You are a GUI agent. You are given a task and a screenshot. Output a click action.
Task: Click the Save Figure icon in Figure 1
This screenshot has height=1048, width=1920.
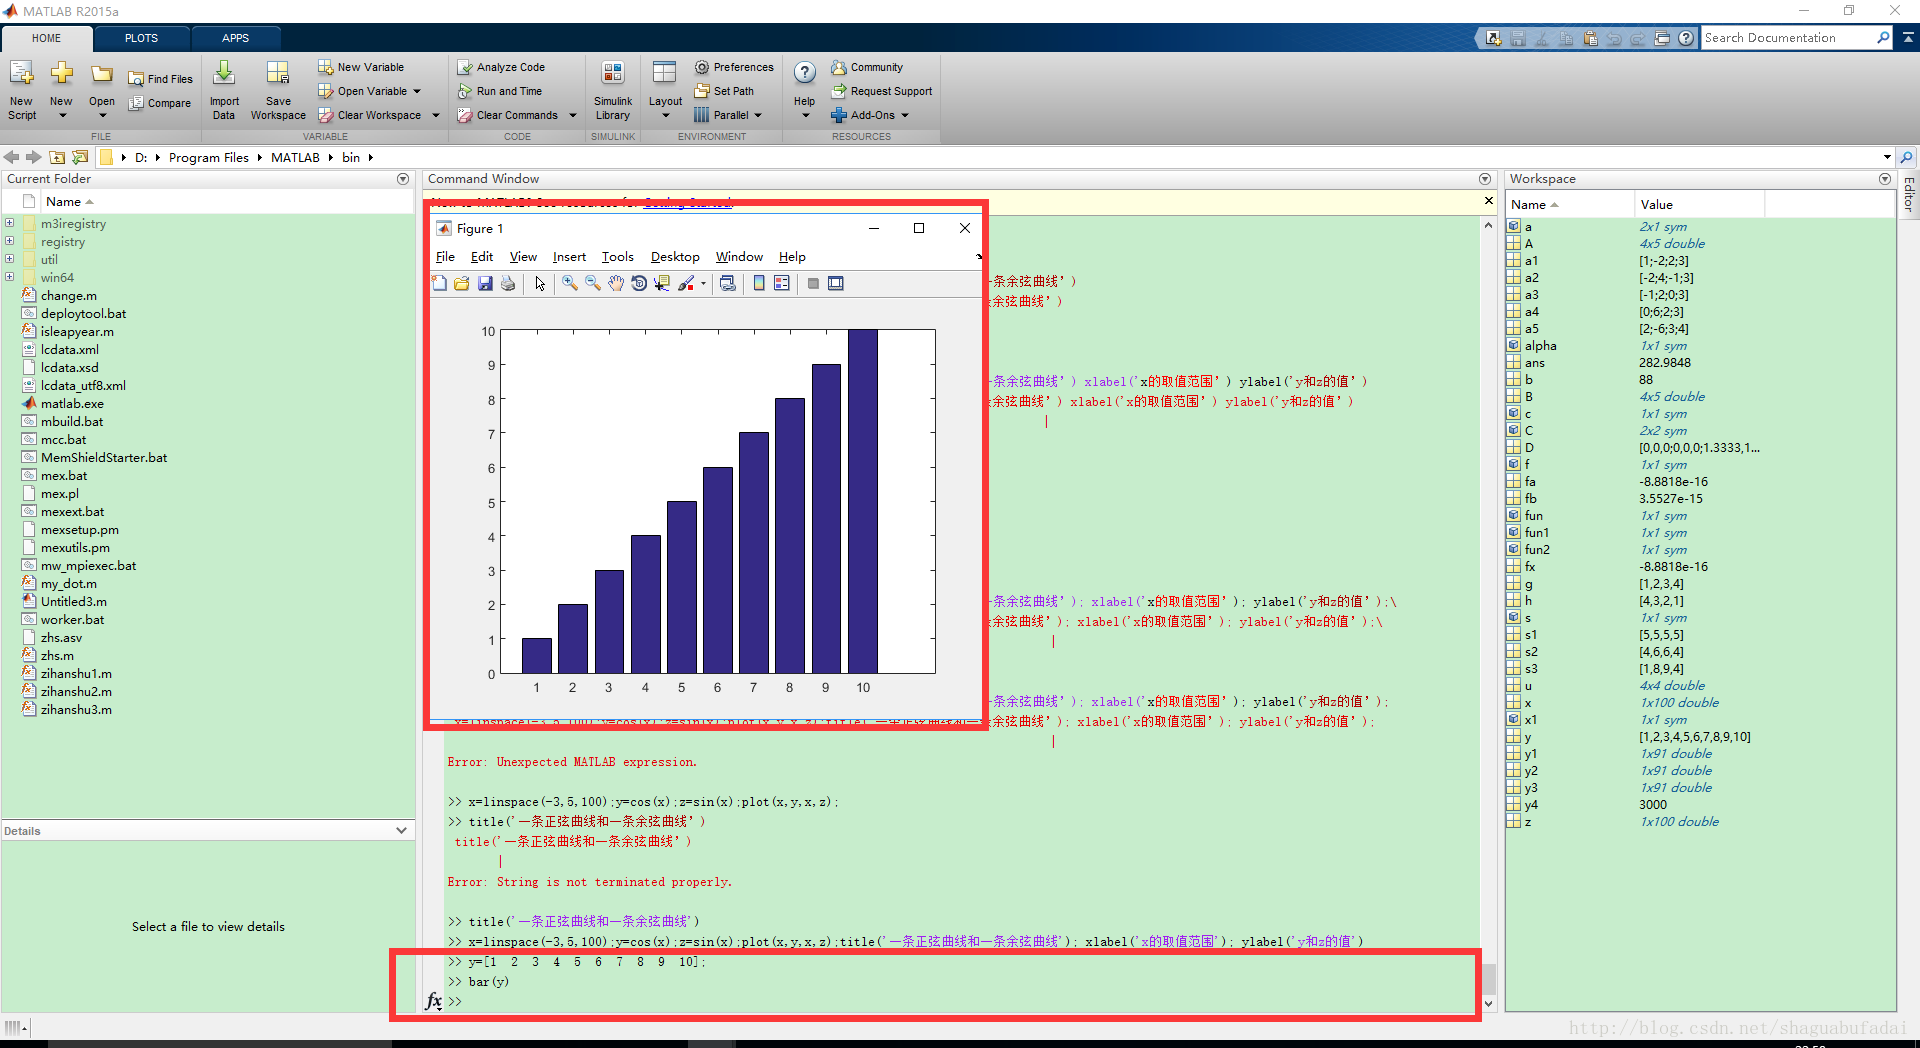485,284
